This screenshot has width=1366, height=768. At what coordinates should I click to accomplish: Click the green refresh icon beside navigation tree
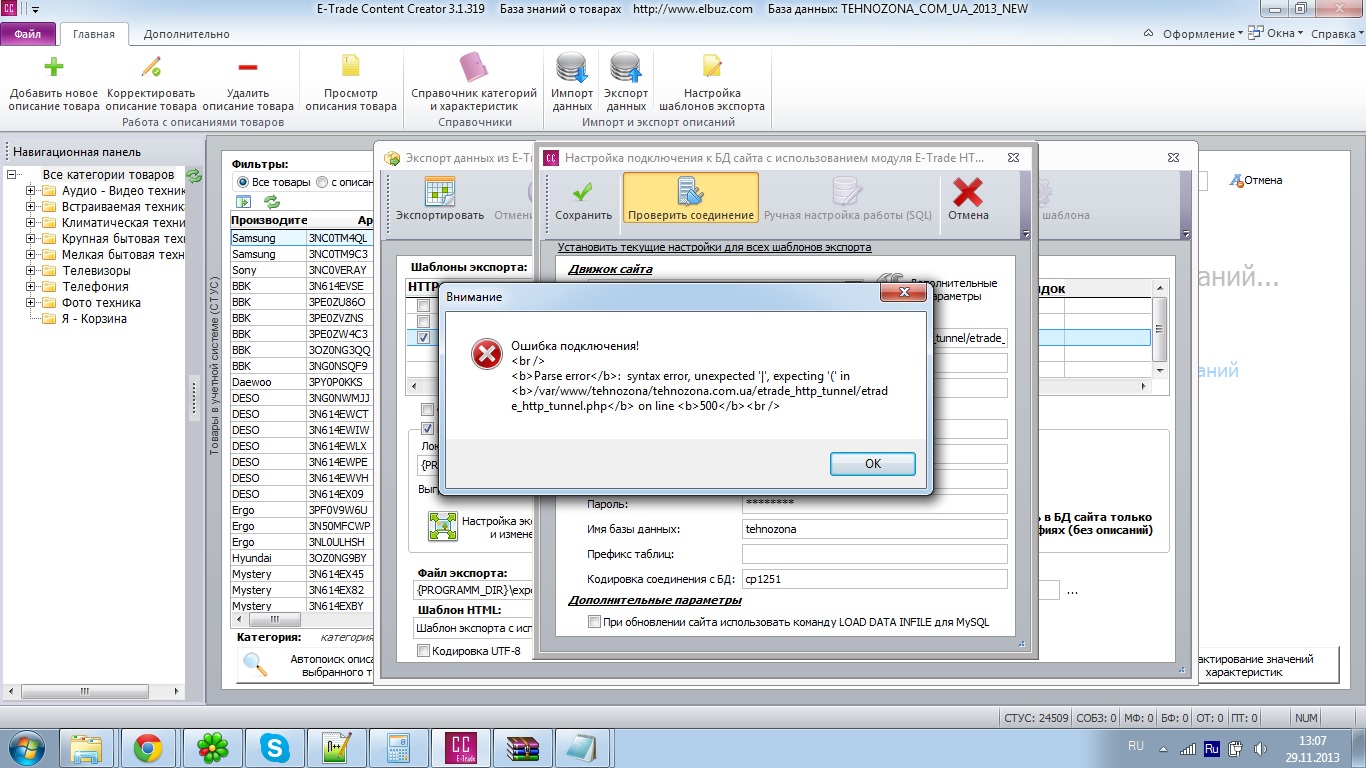[x=195, y=175]
